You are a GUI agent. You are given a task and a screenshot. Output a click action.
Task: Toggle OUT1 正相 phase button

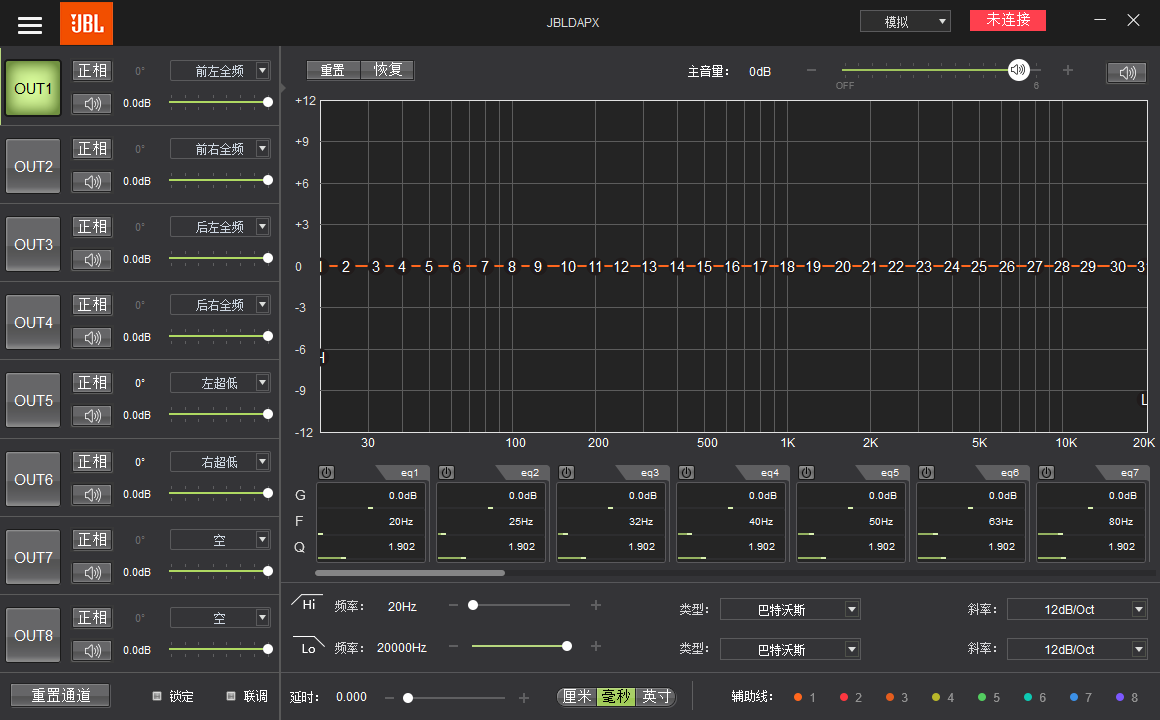(92, 70)
